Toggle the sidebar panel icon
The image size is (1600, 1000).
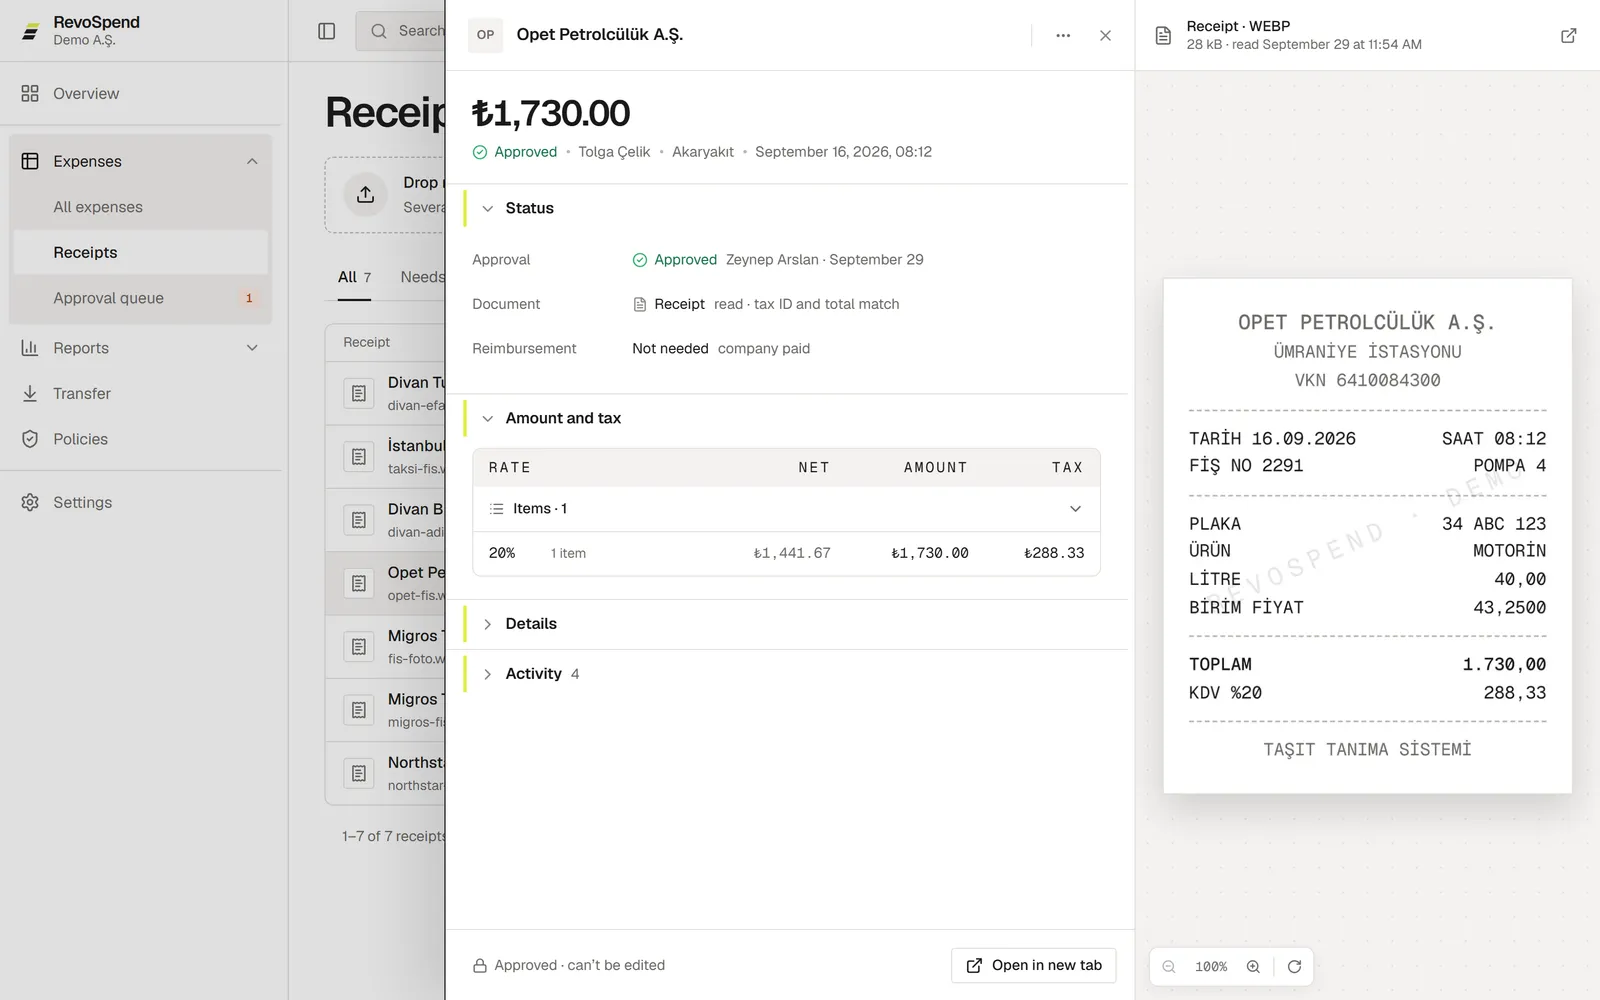(327, 31)
